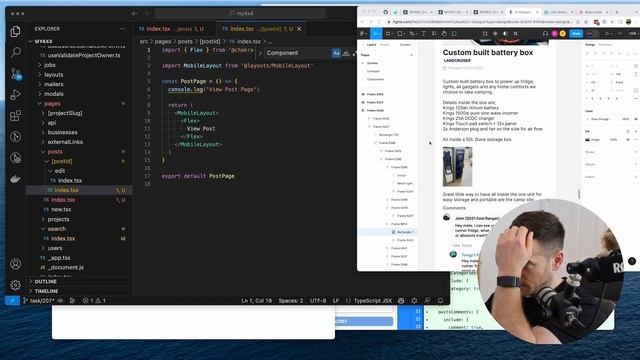Click the notifications bell in VS Code status bar
The height and width of the screenshot is (360, 640).
[440, 300]
